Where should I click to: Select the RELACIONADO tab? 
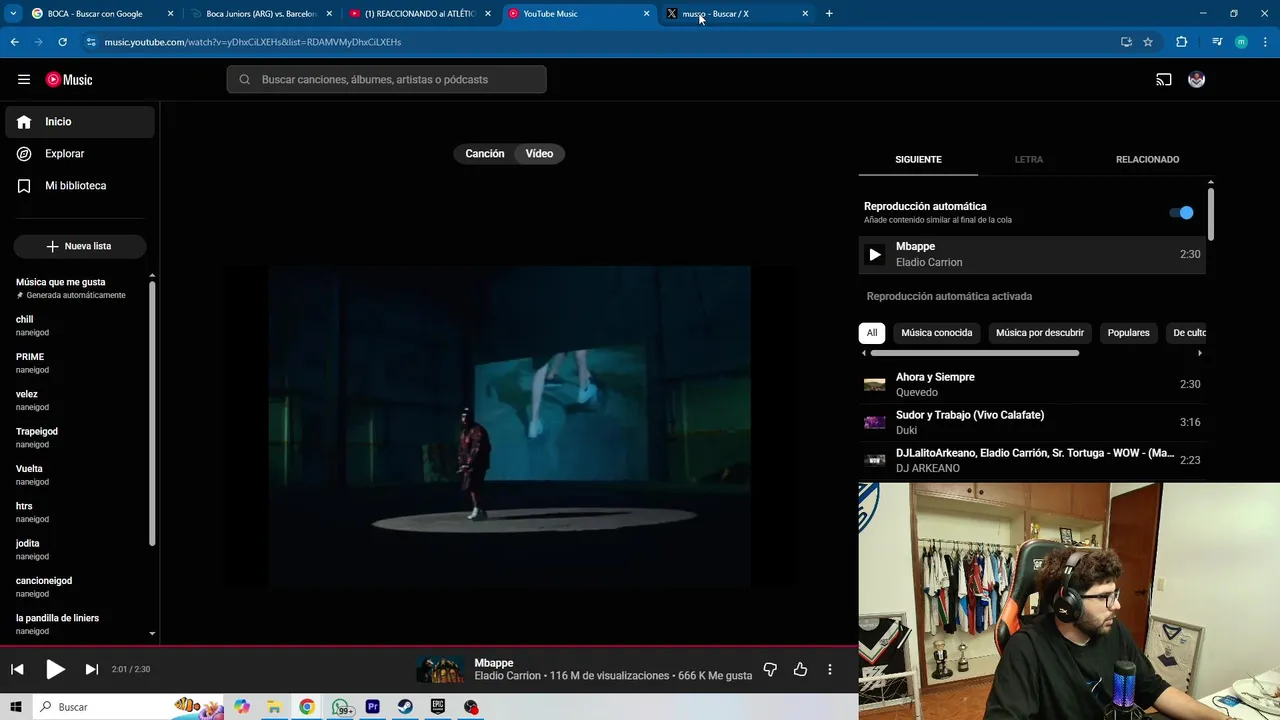(x=1147, y=160)
